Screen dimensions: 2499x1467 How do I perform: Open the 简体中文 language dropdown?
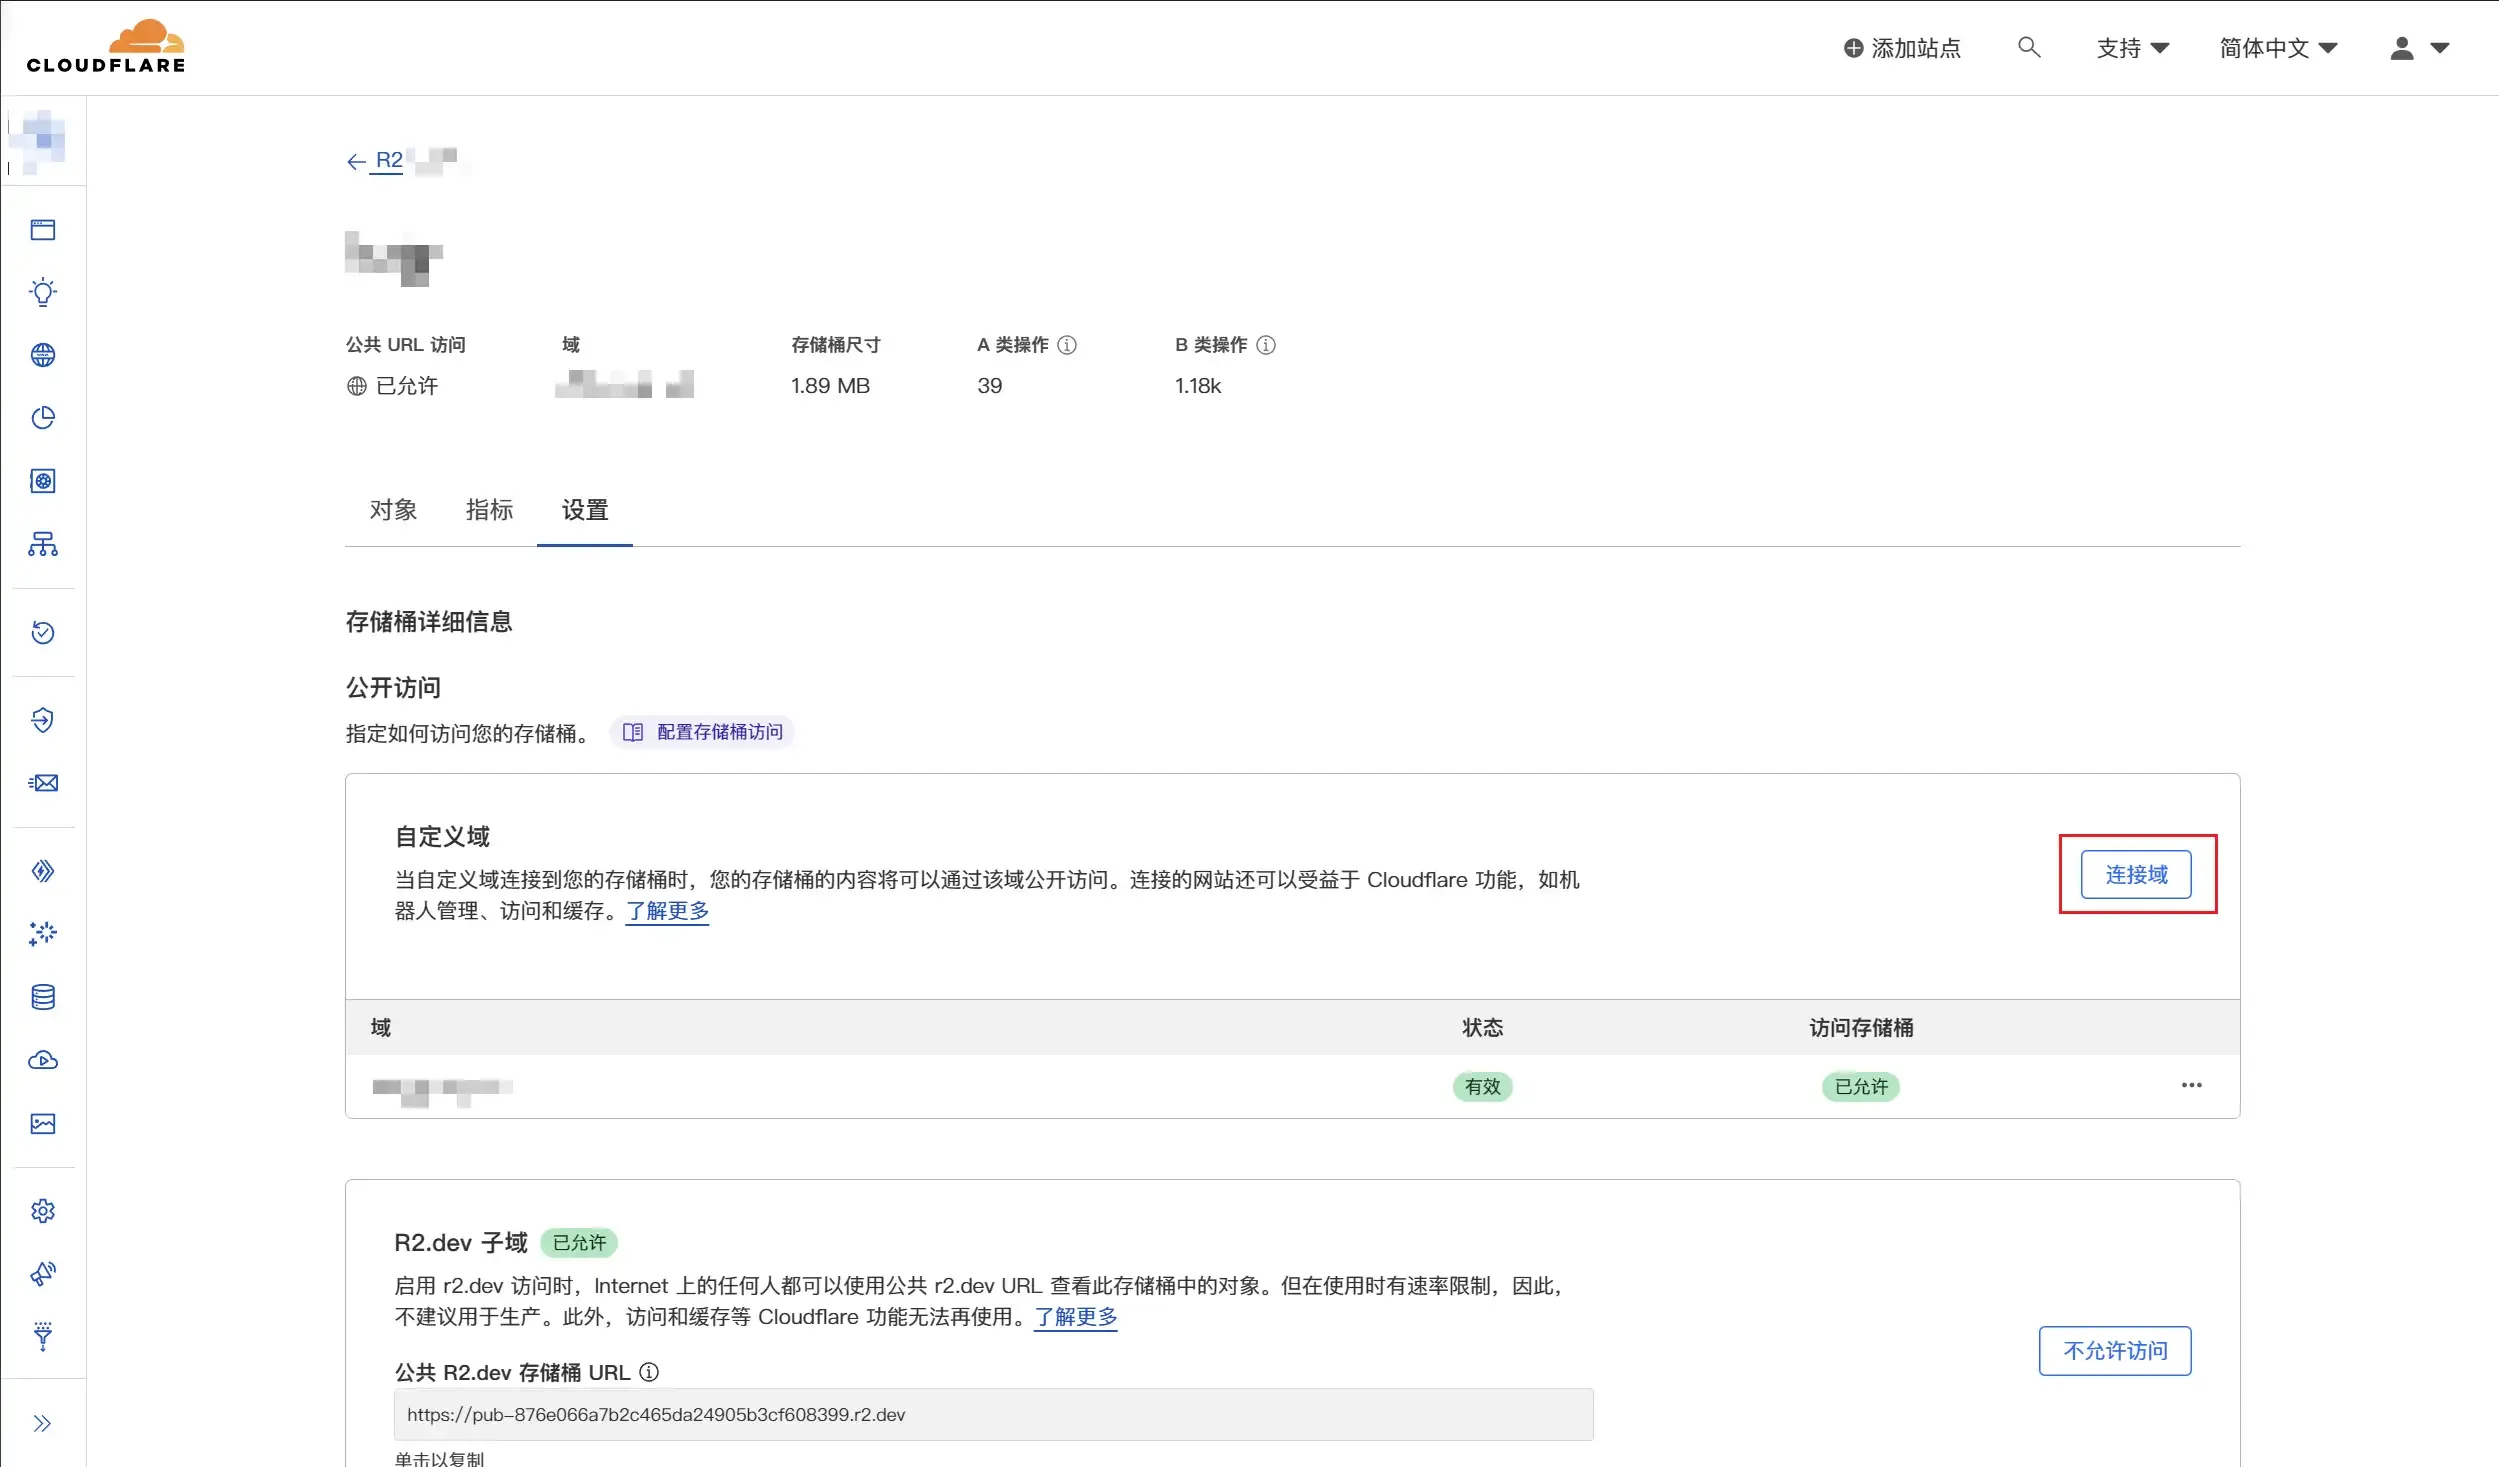point(2277,48)
